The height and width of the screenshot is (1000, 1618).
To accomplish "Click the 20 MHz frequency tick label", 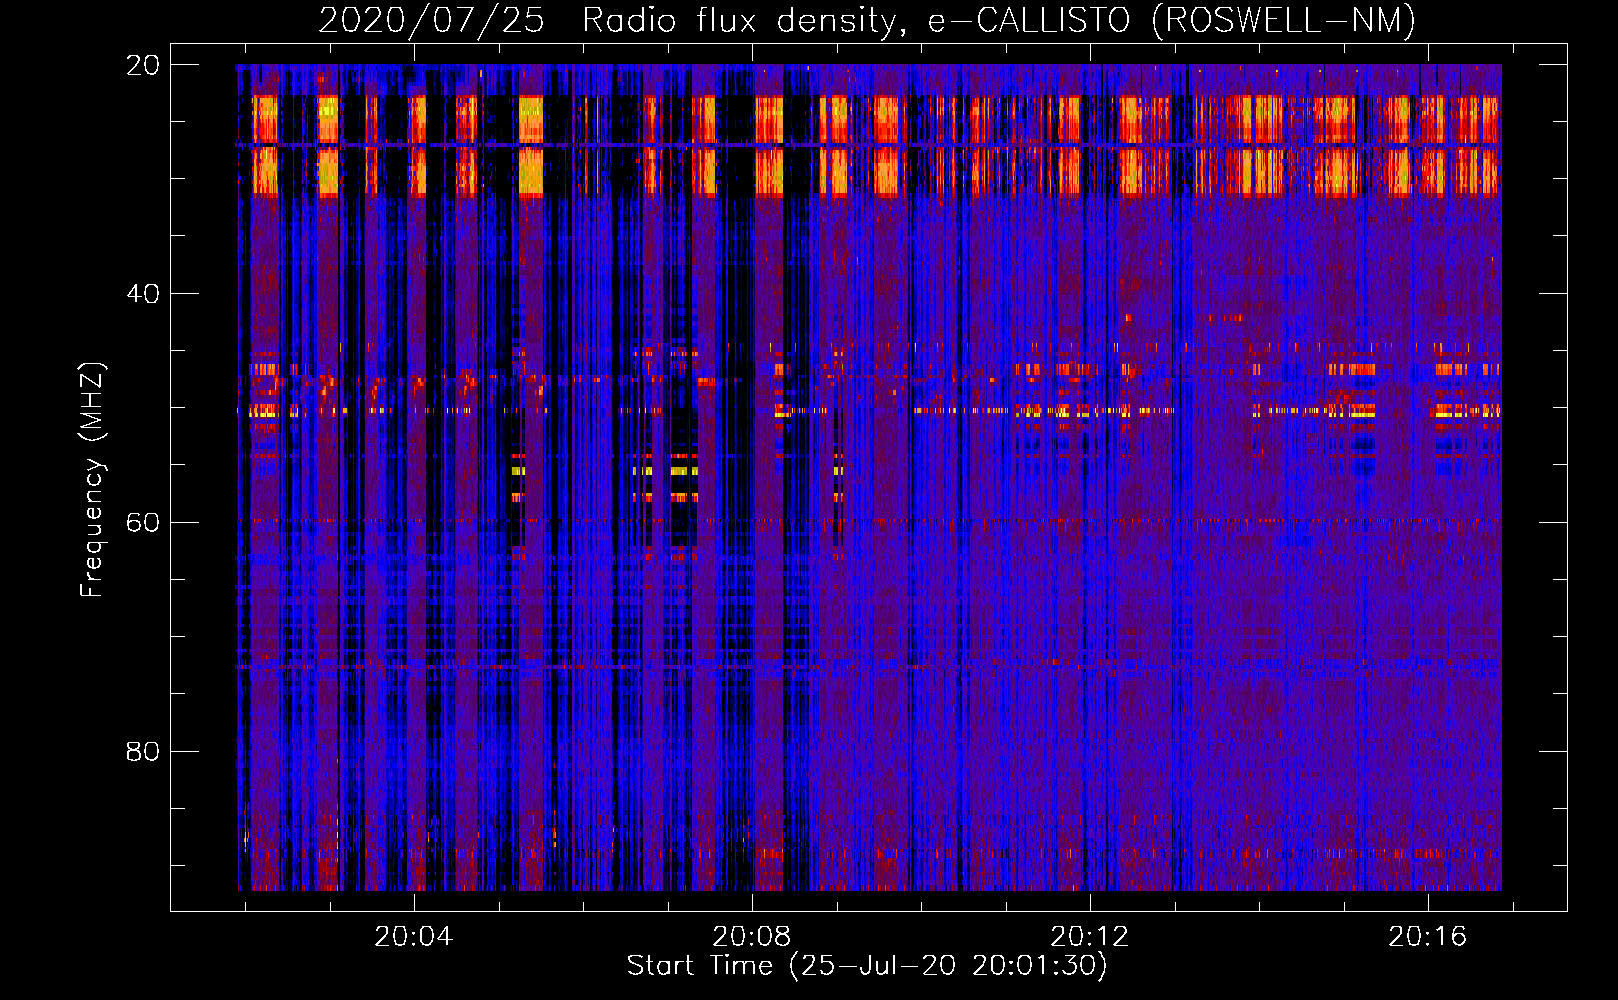I will tap(143, 65).
